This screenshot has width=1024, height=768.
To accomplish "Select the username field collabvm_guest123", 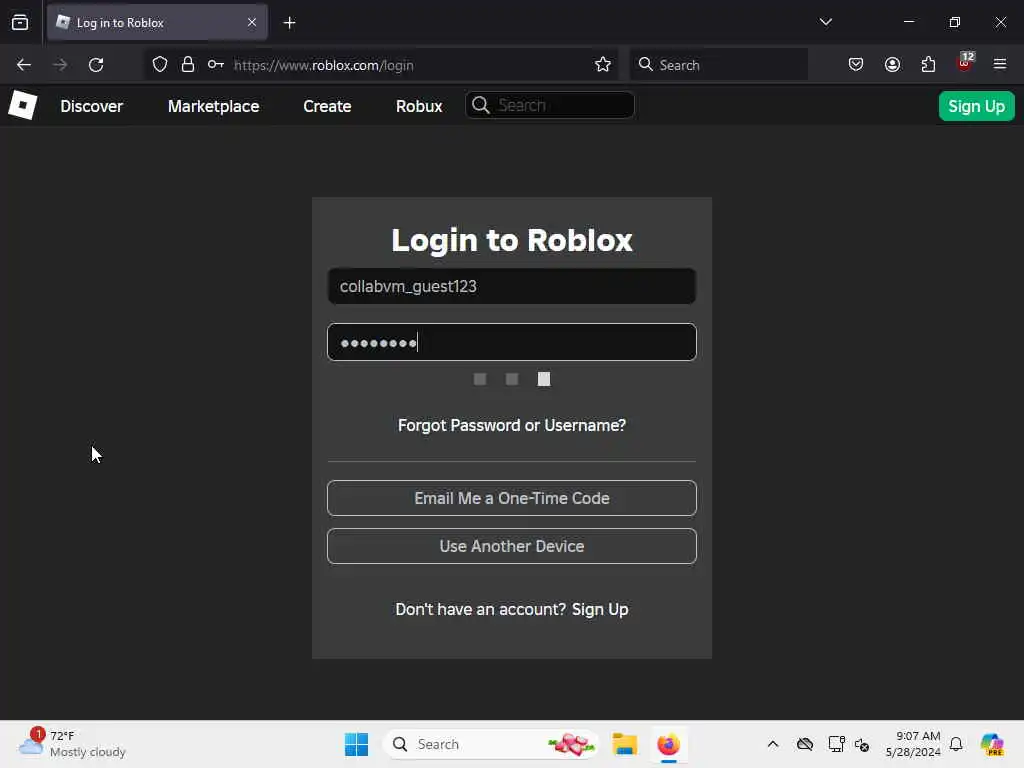I will (511, 286).
